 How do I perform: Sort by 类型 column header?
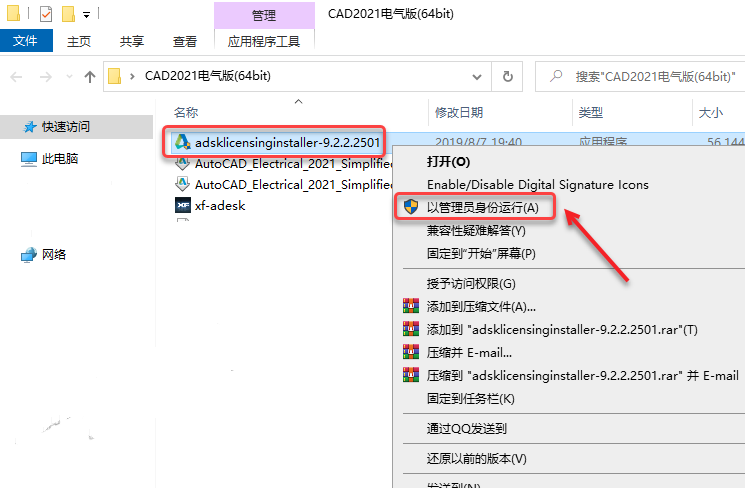click(591, 113)
